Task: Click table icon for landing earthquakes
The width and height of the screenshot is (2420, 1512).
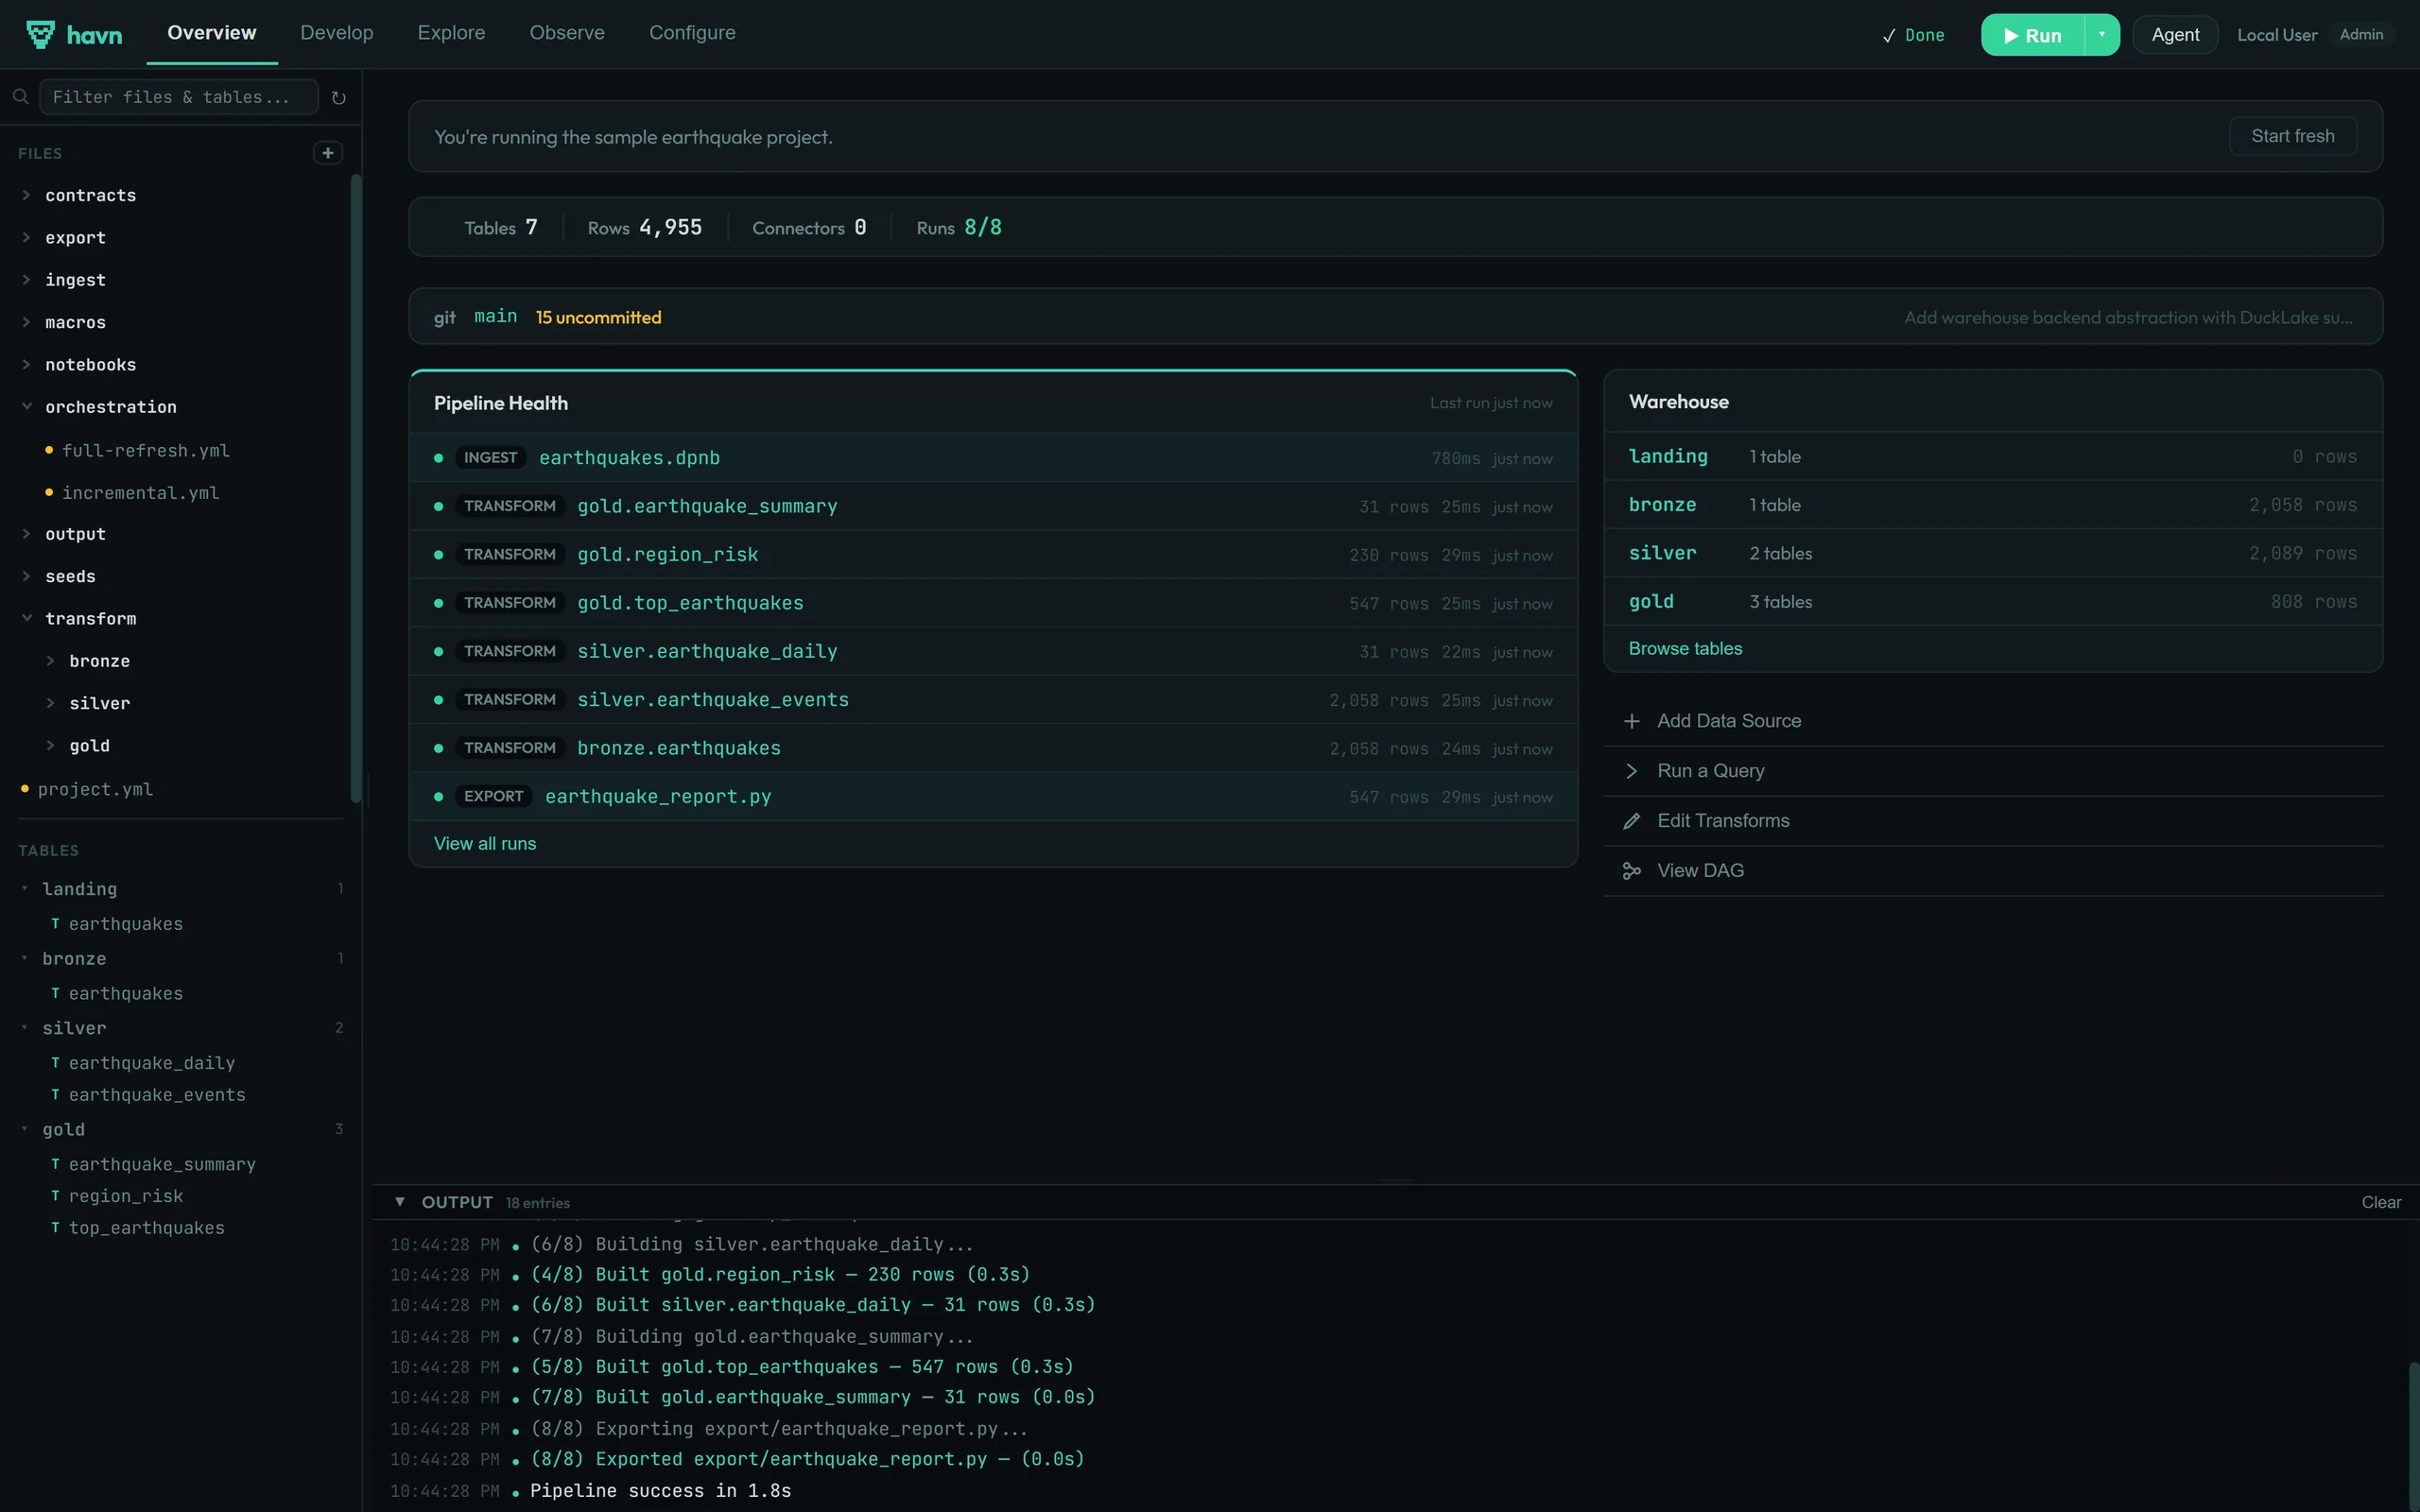Action: pyautogui.click(x=55, y=924)
